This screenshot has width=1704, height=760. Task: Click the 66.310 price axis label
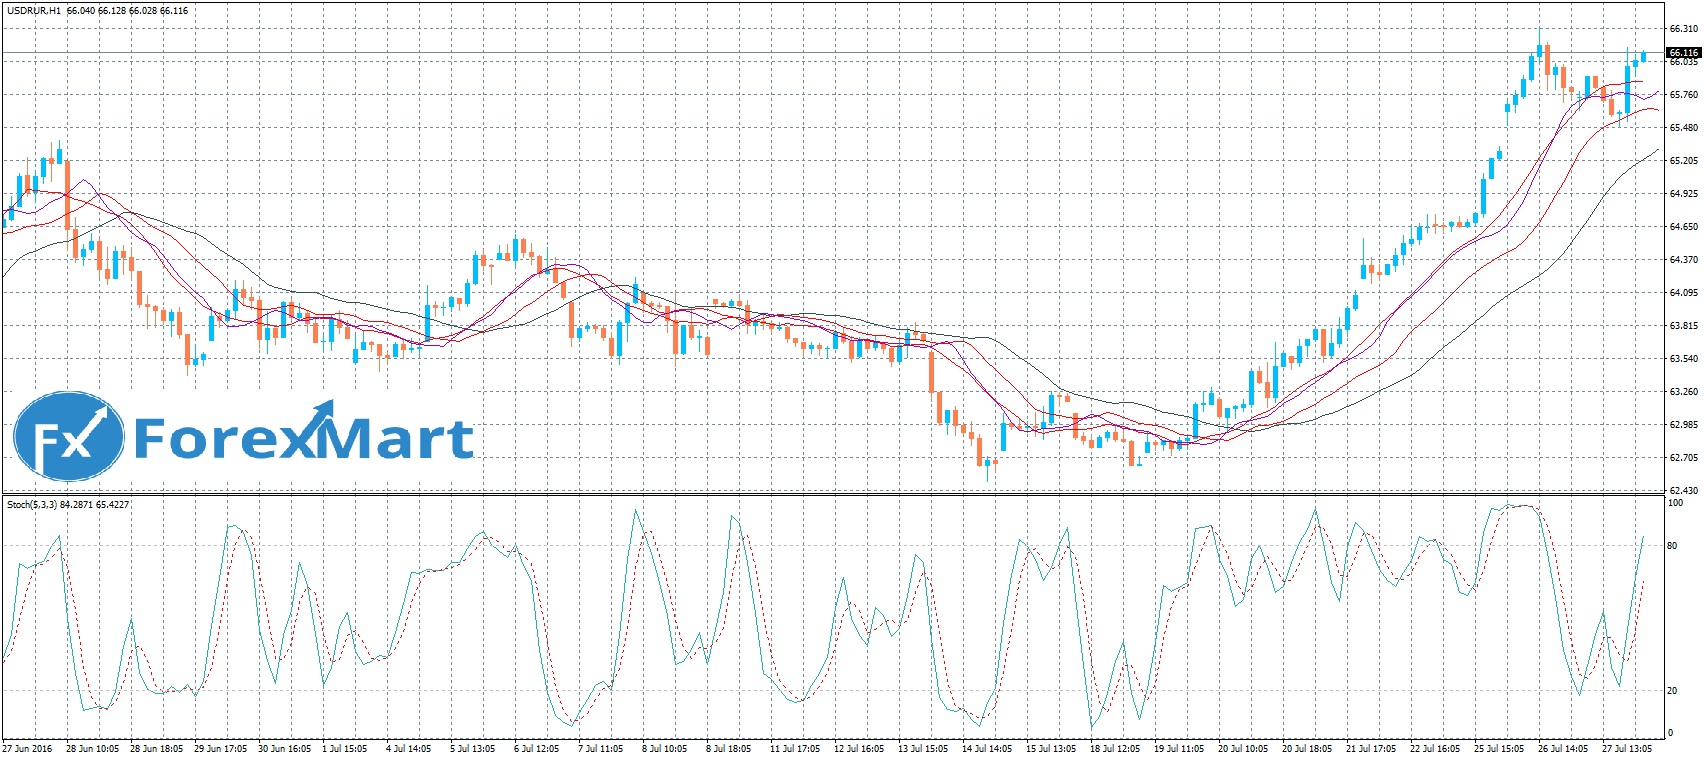1682,29
